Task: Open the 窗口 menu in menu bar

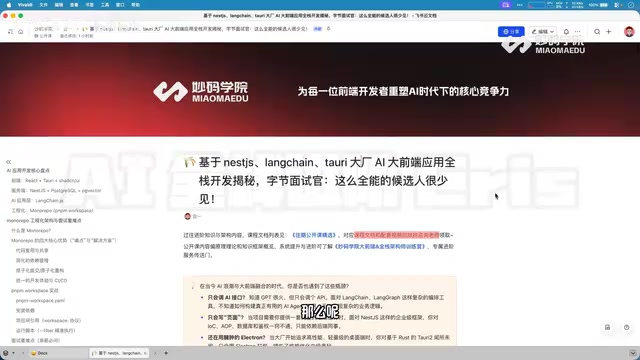Action: [120, 5]
